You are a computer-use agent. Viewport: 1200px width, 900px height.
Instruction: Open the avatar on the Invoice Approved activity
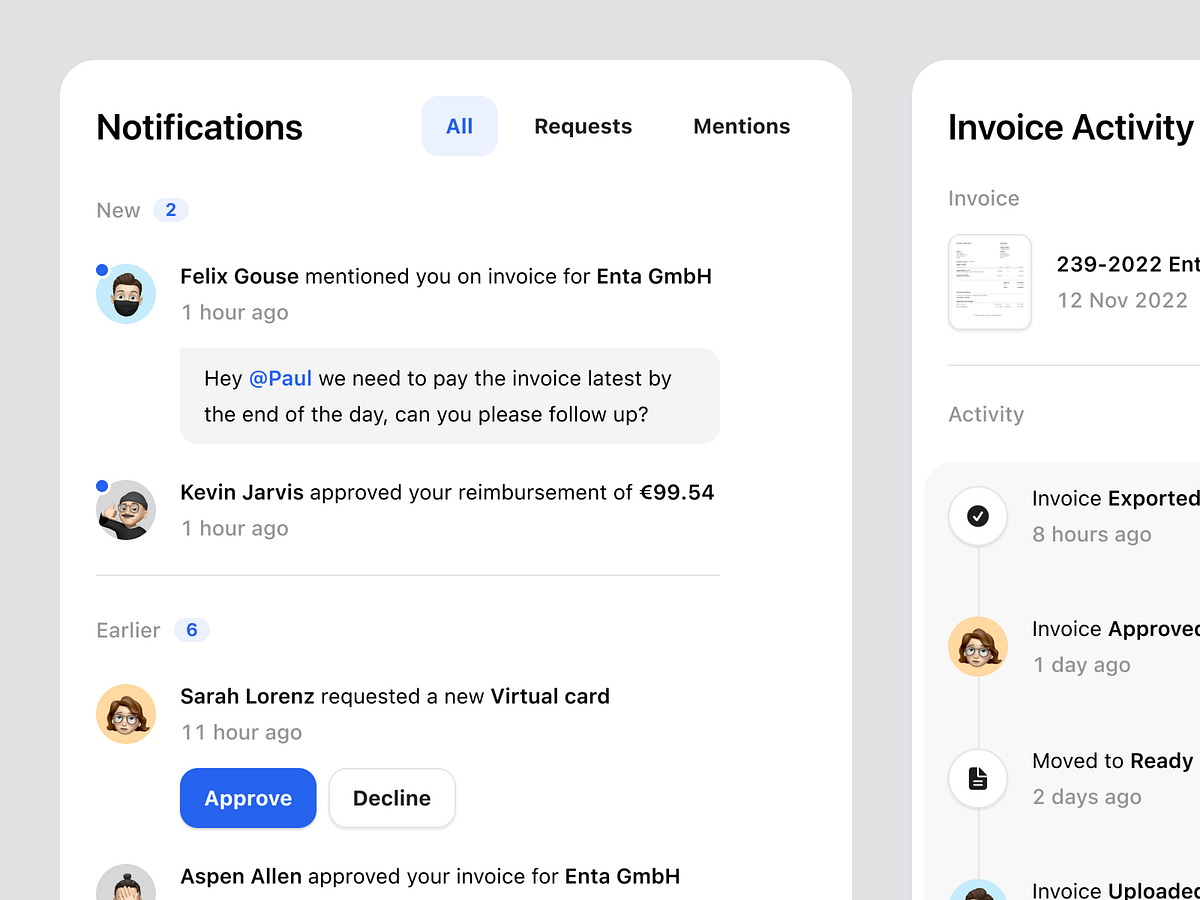click(x=977, y=647)
